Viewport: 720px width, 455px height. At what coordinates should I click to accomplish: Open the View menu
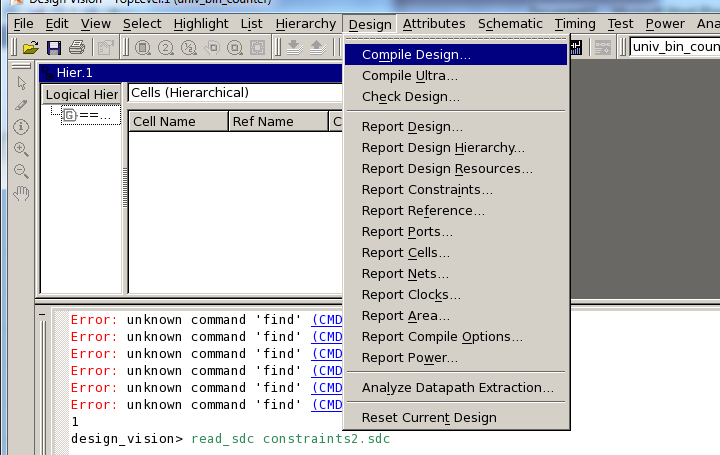pyautogui.click(x=96, y=24)
